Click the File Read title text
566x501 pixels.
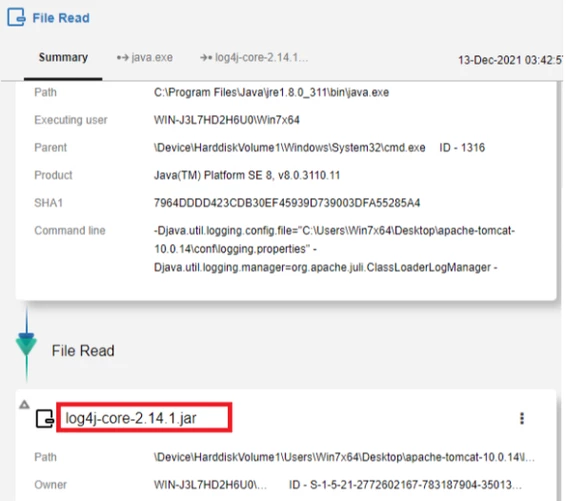click(61, 18)
